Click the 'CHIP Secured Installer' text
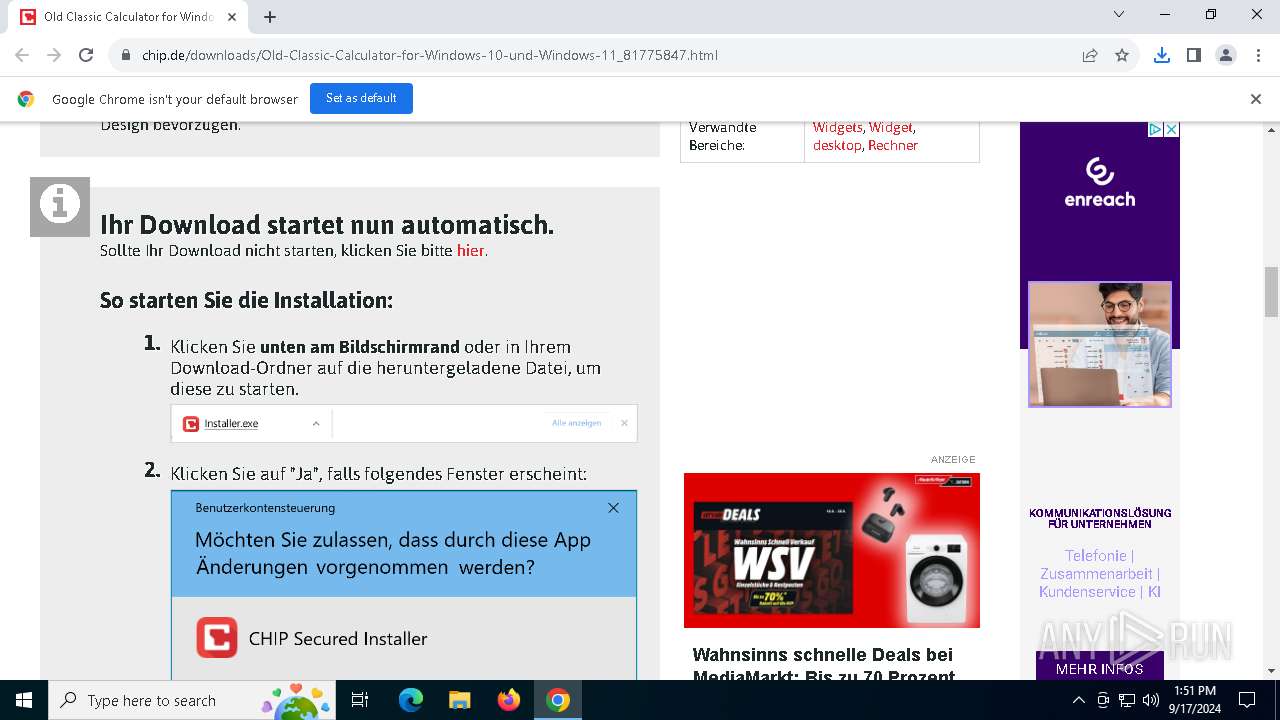The image size is (1280, 720). coord(338,638)
